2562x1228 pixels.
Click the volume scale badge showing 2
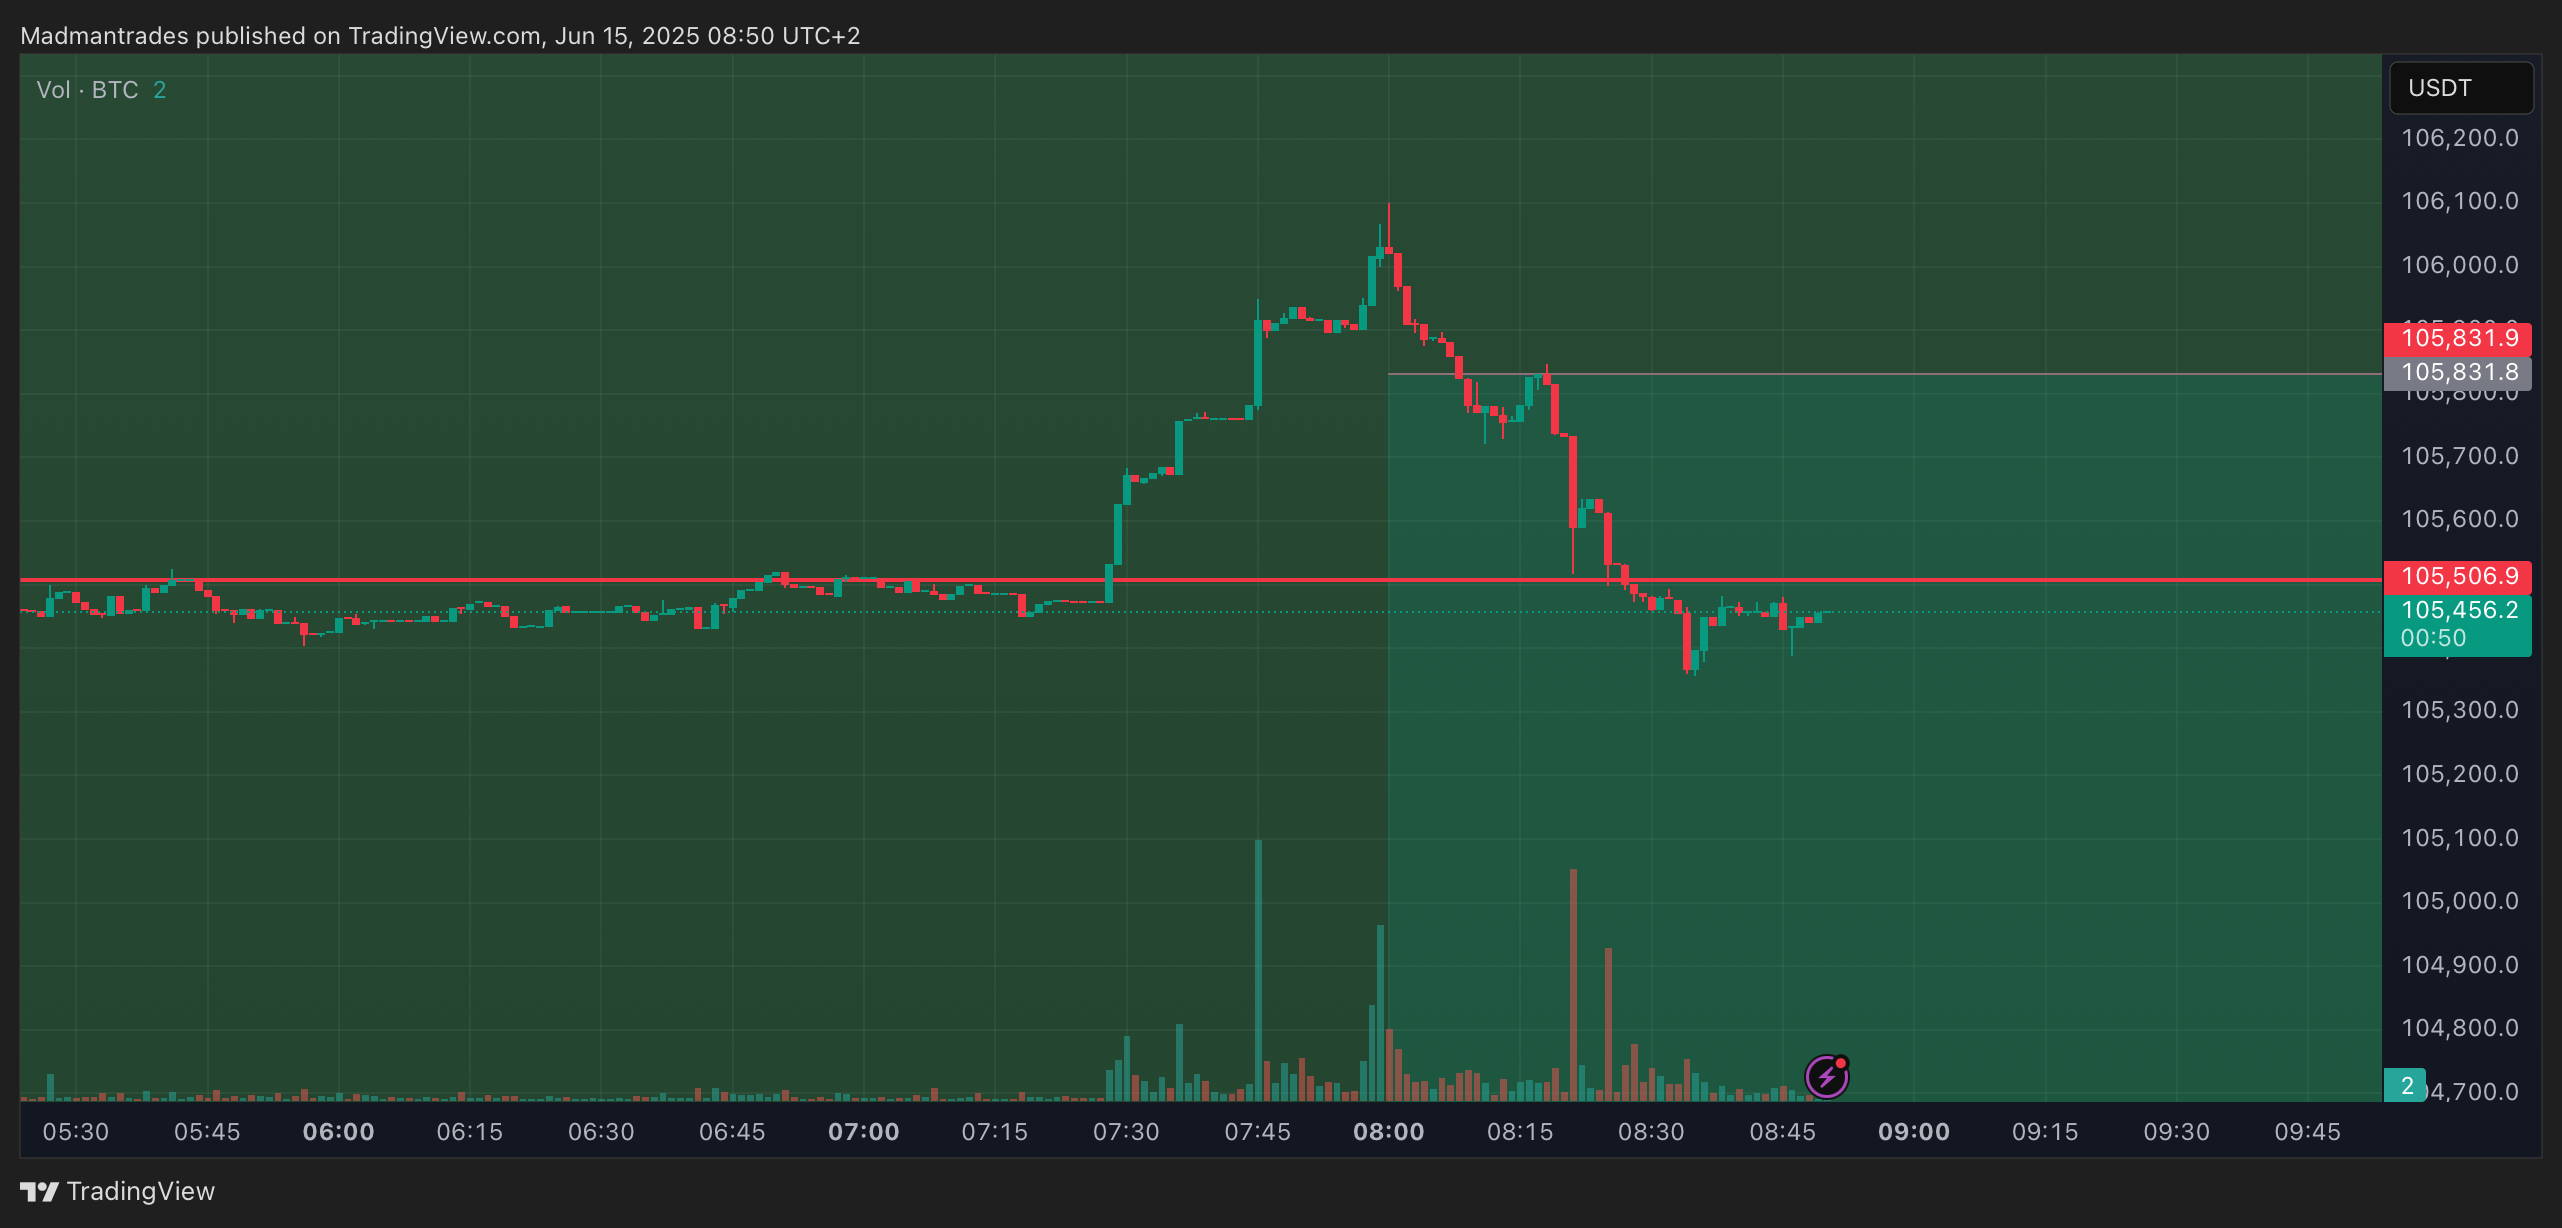[x=2405, y=1085]
